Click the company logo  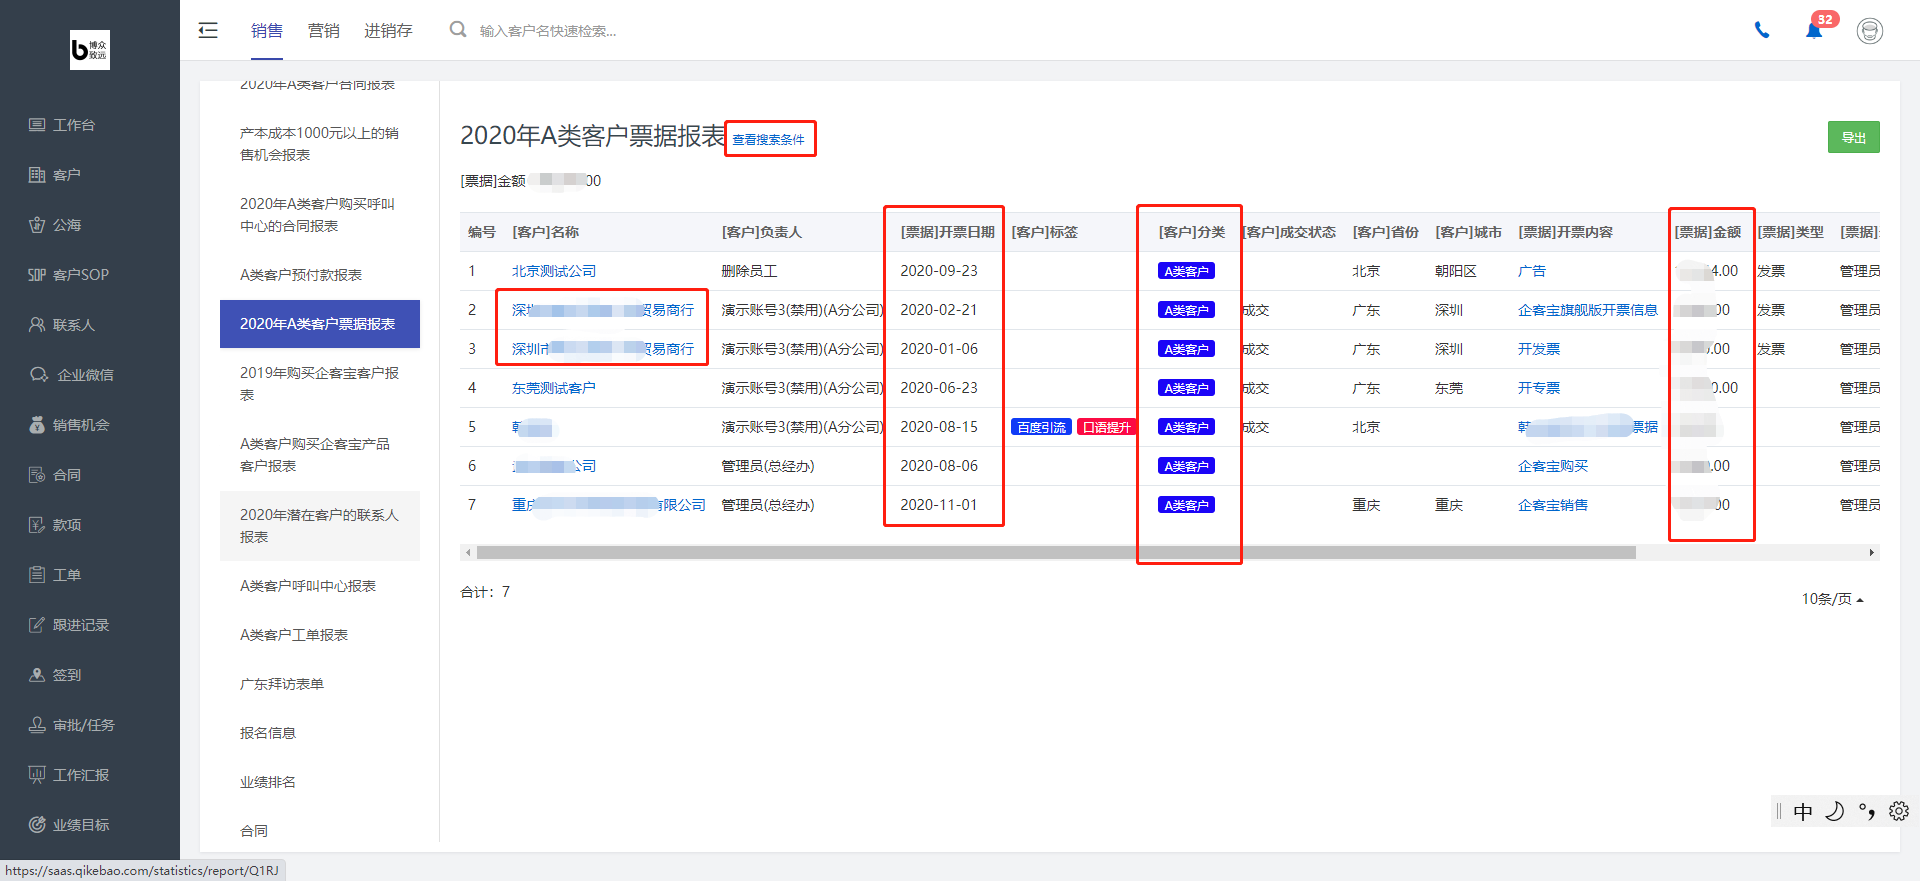(x=90, y=50)
